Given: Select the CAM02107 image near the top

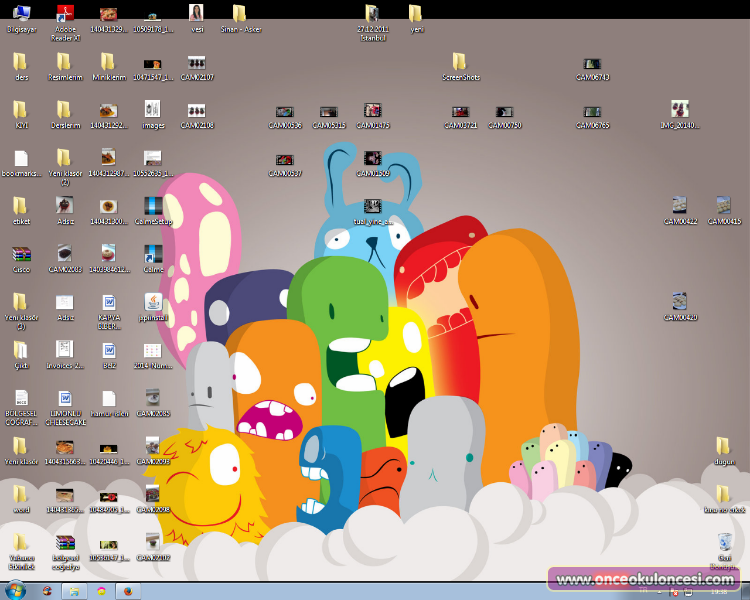Looking at the screenshot, I should click(x=196, y=62).
